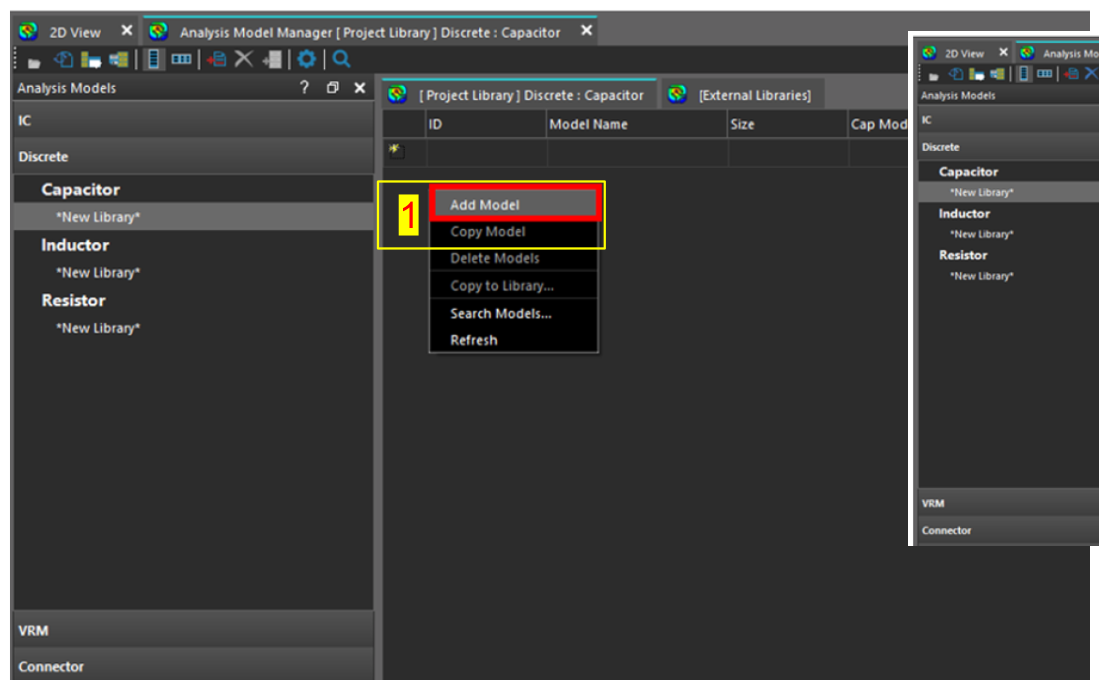Expand the IC section in Analysis Models
This screenshot has height=689, width=1099.
coord(193,121)
